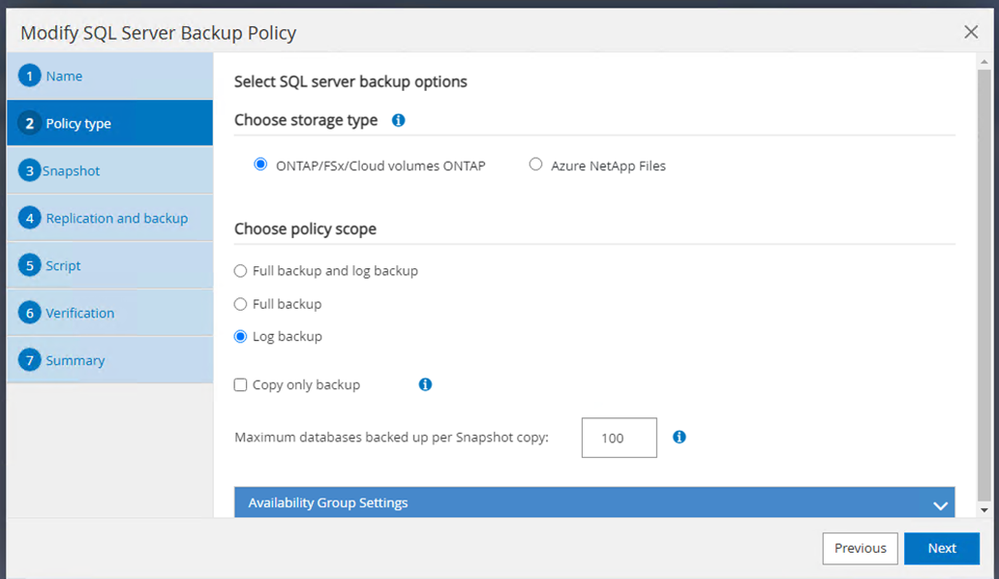
Task: Open the Snapshot step in the wizard
Action: 71,171
